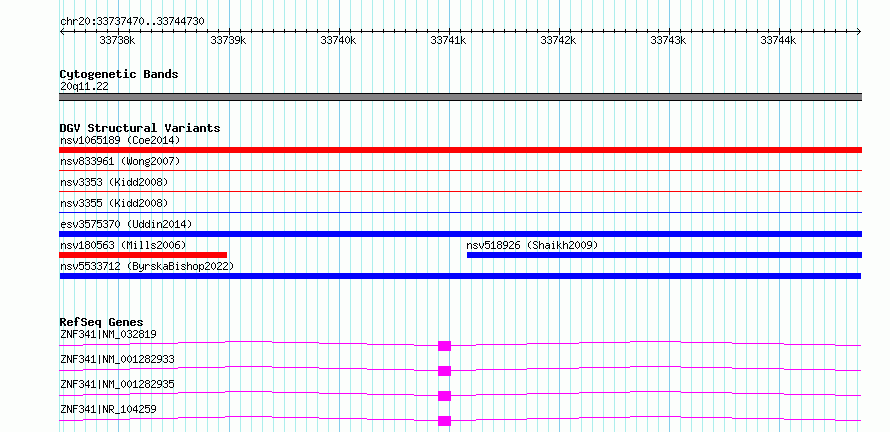The width and height of the screenshot is (890, 432).
Task: Select the 20q11.22 band label
Action: (84, 87)
